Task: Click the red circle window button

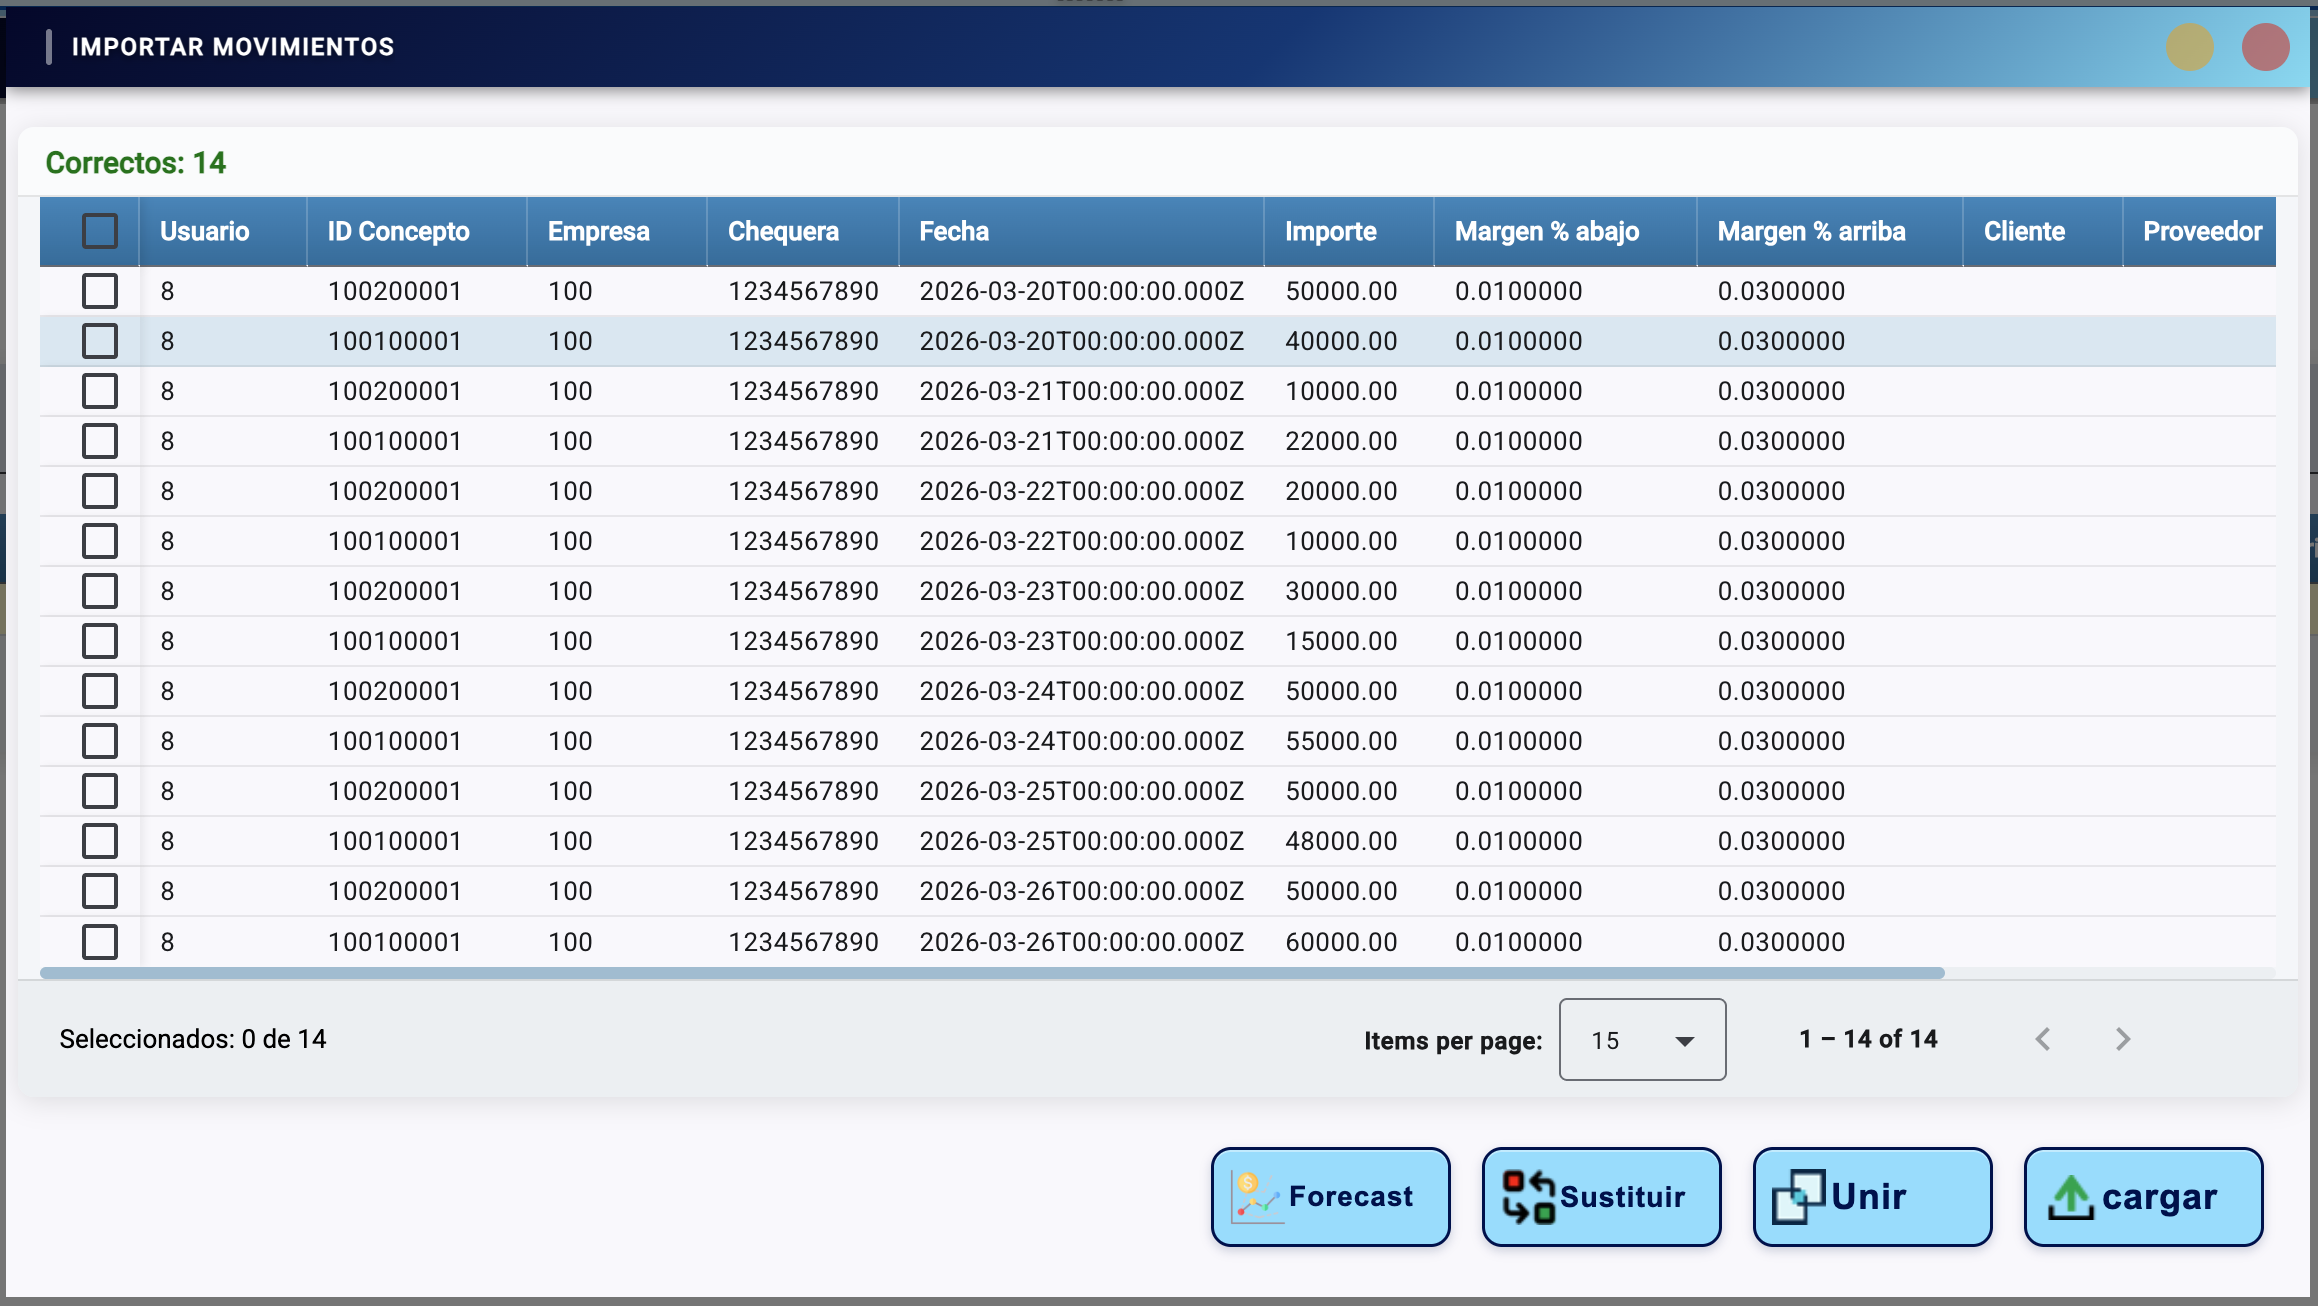Action: tap(2265, 47)
